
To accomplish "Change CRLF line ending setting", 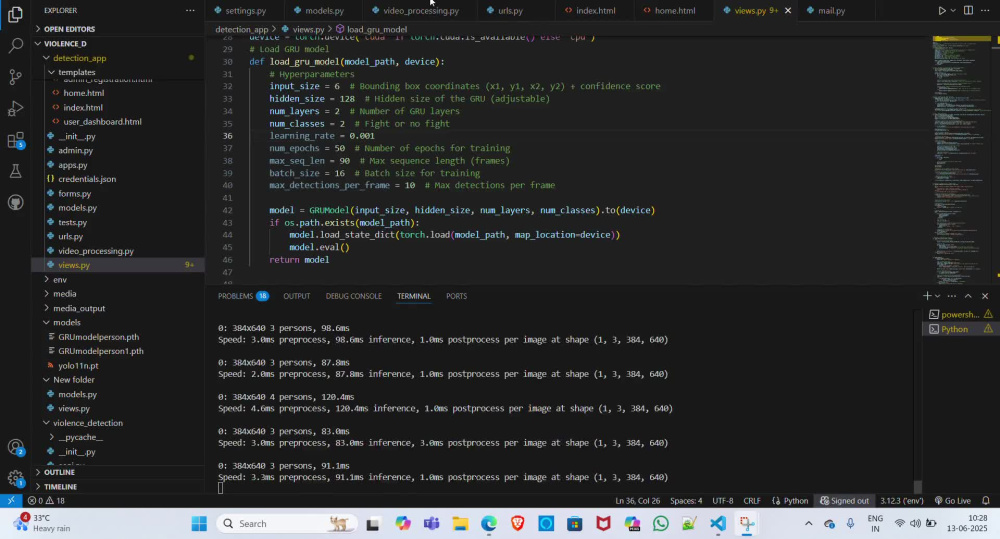I will (x=752, y=501).
